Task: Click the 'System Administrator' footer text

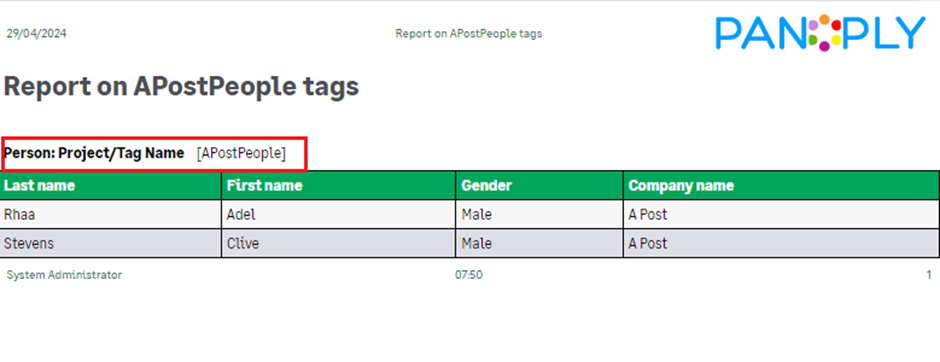Action: (64, 275)
